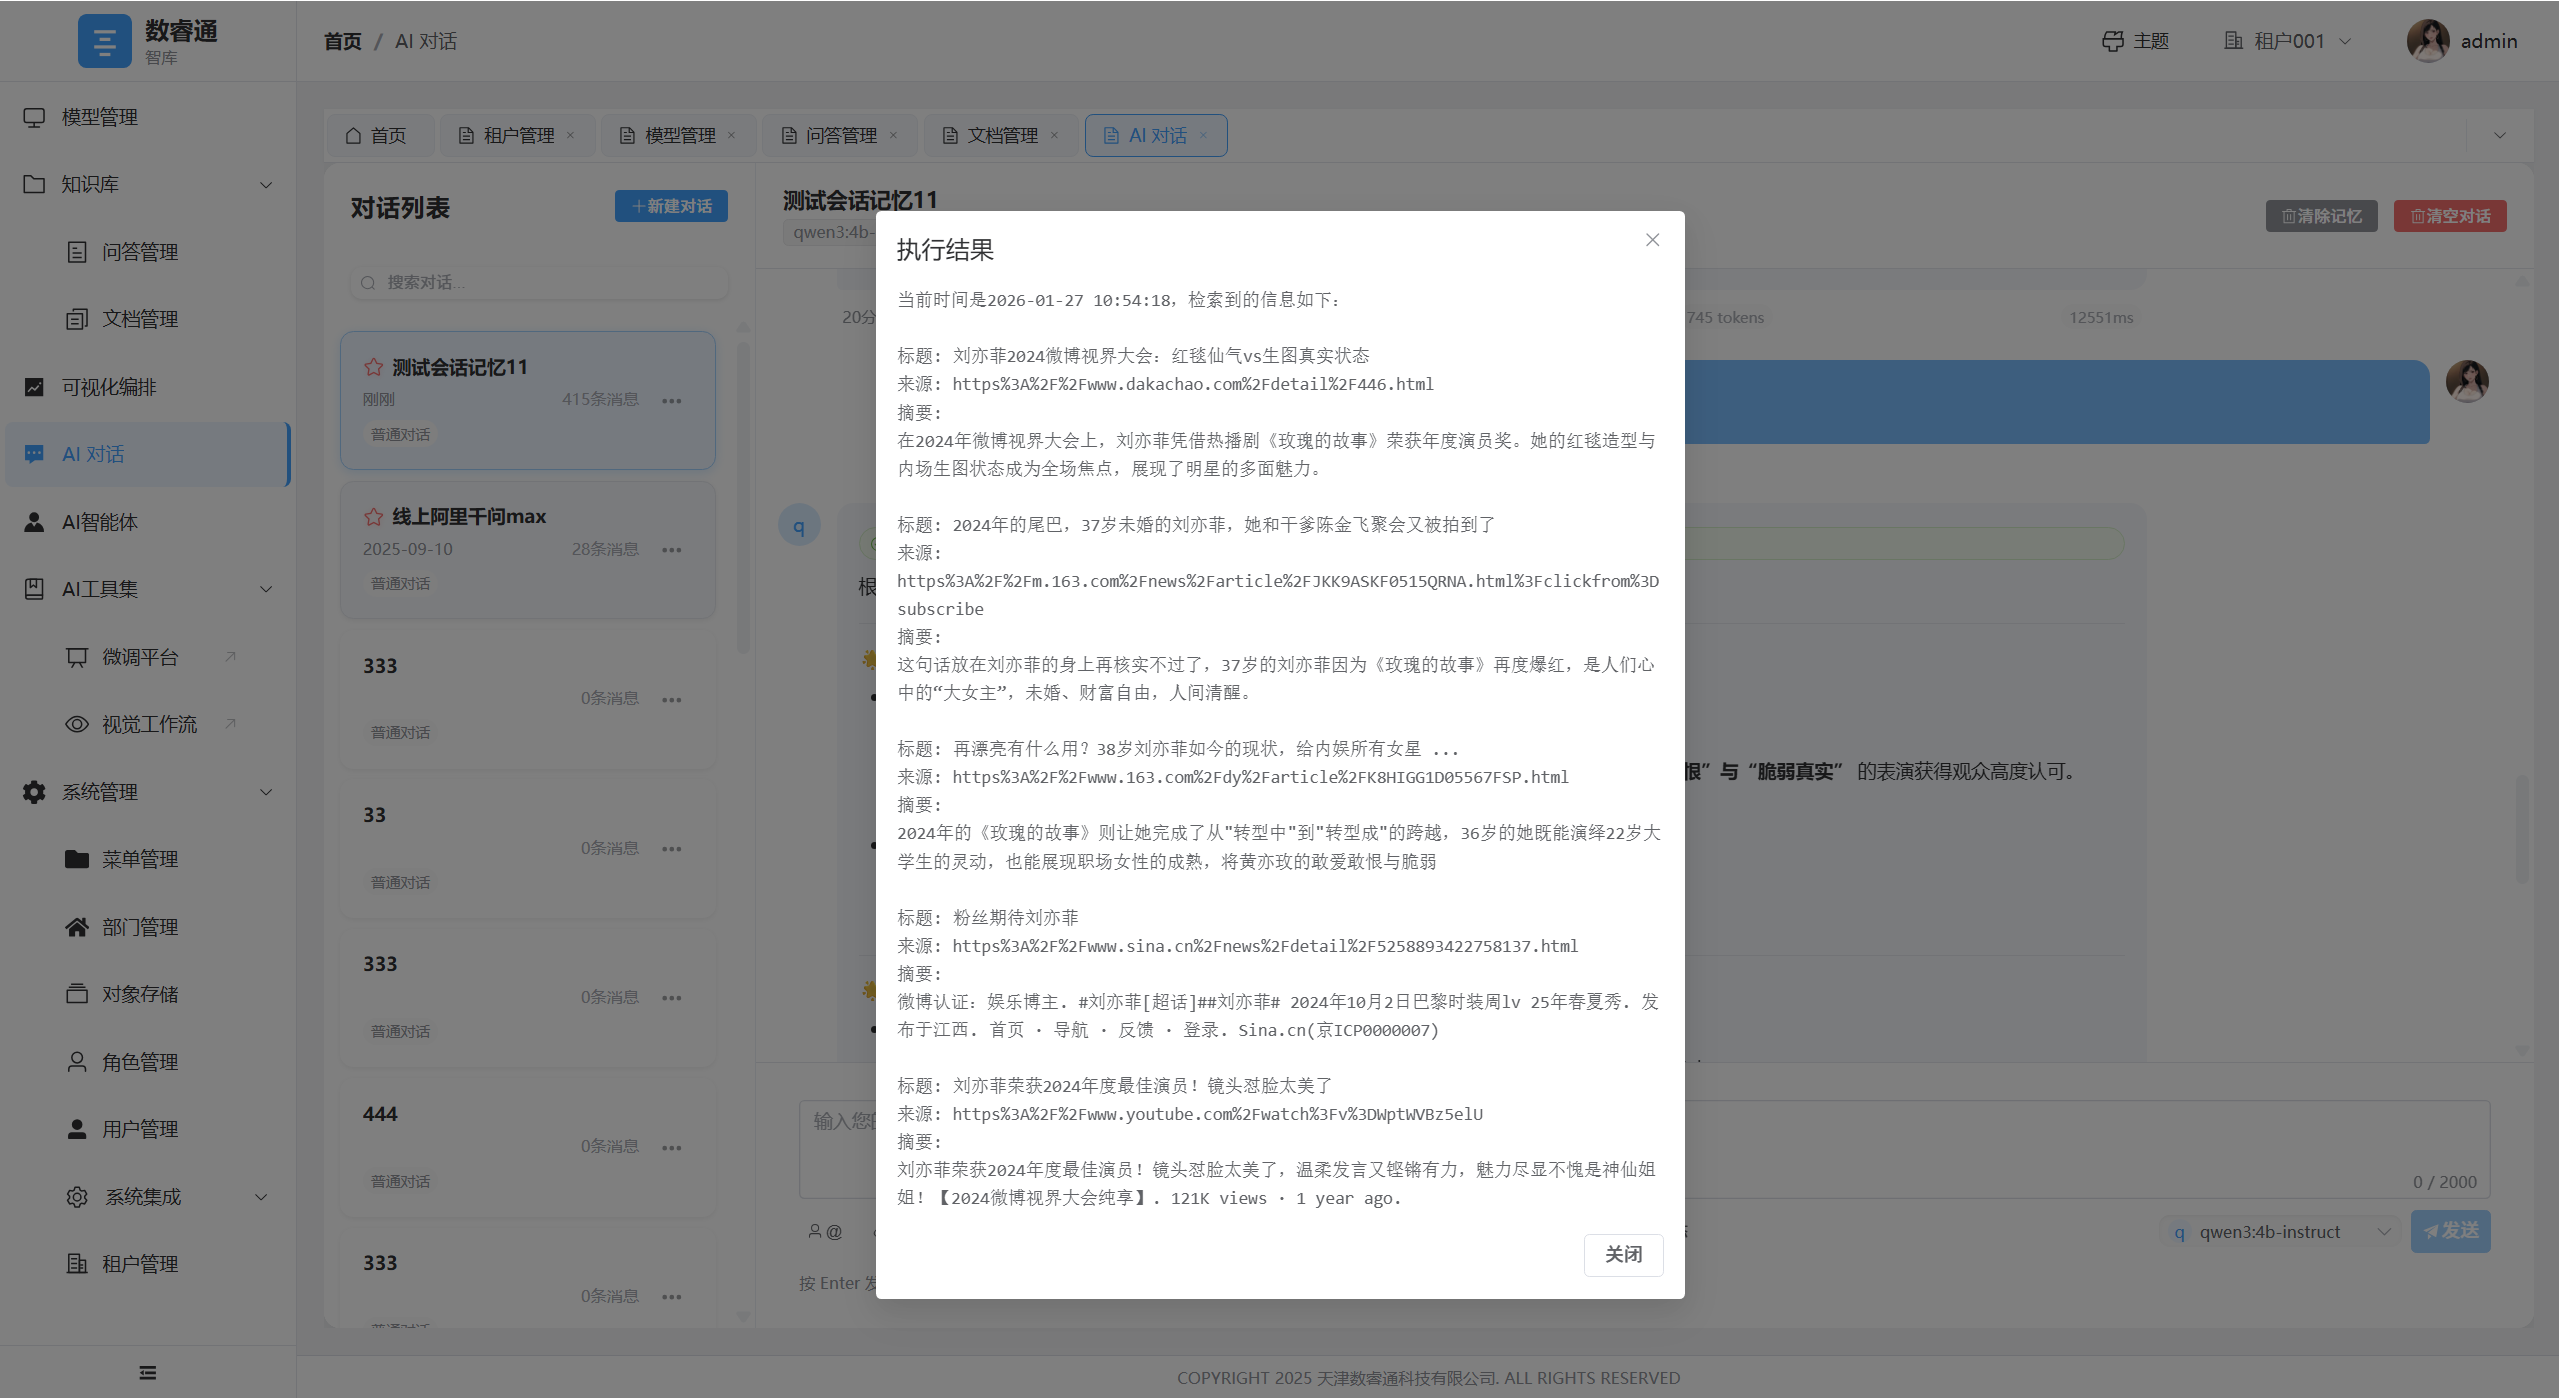The width and height of the screenshot is (2559, 1398).
Task: Open the 菜单管理 icon under 系统管理
Action: [76, 858]
